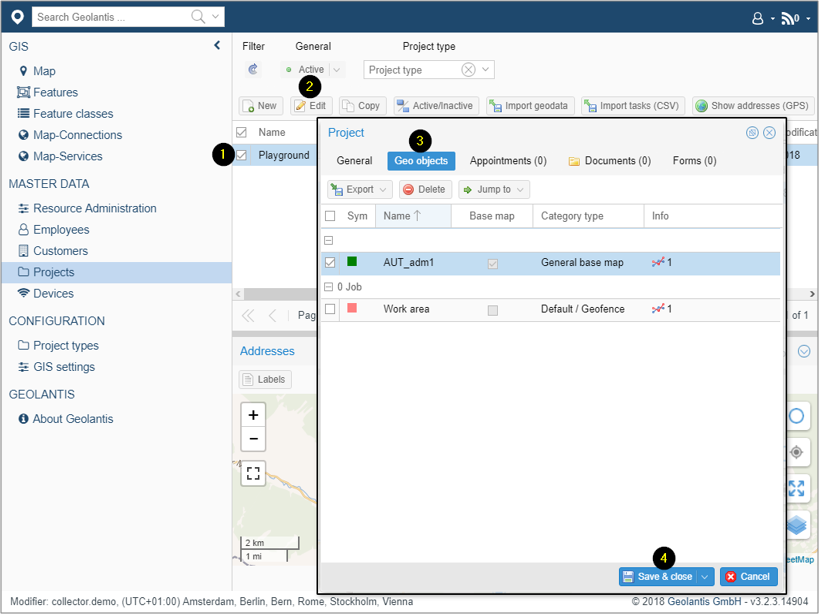
Task: Zoom in on the map
Action: [253, 415]
